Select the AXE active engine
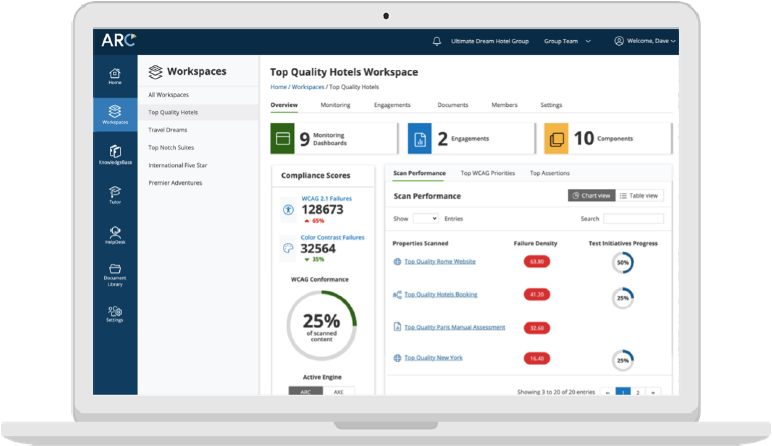Viewport: 772px width, 446px height. coord(339,392)
